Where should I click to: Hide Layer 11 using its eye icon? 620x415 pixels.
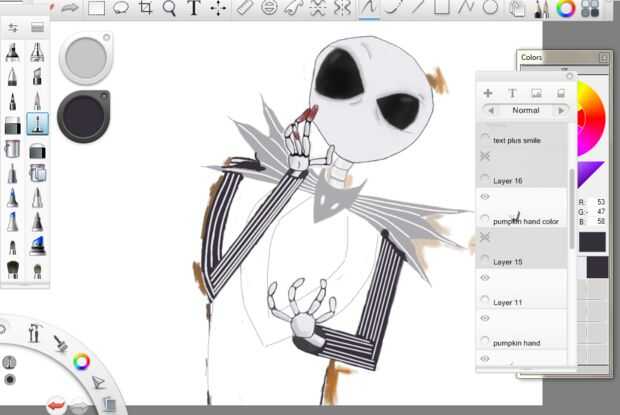pyautogui.click(x=485, y=277)
